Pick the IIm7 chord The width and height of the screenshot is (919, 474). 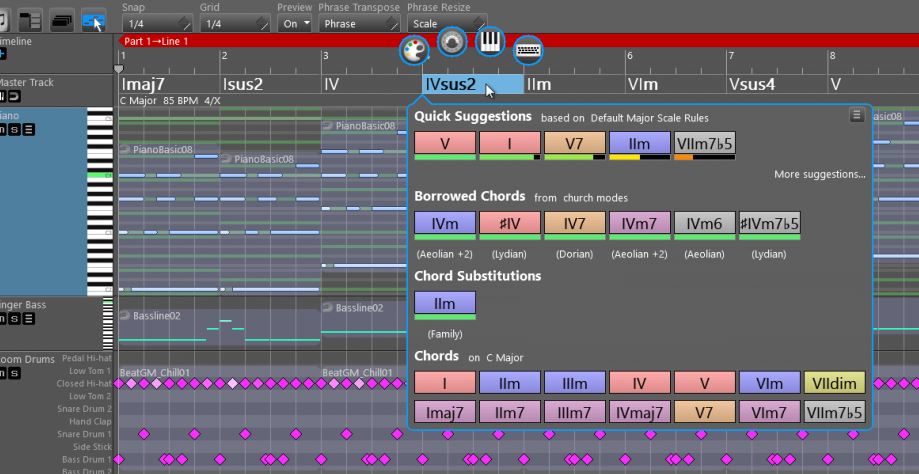[510, 412]
